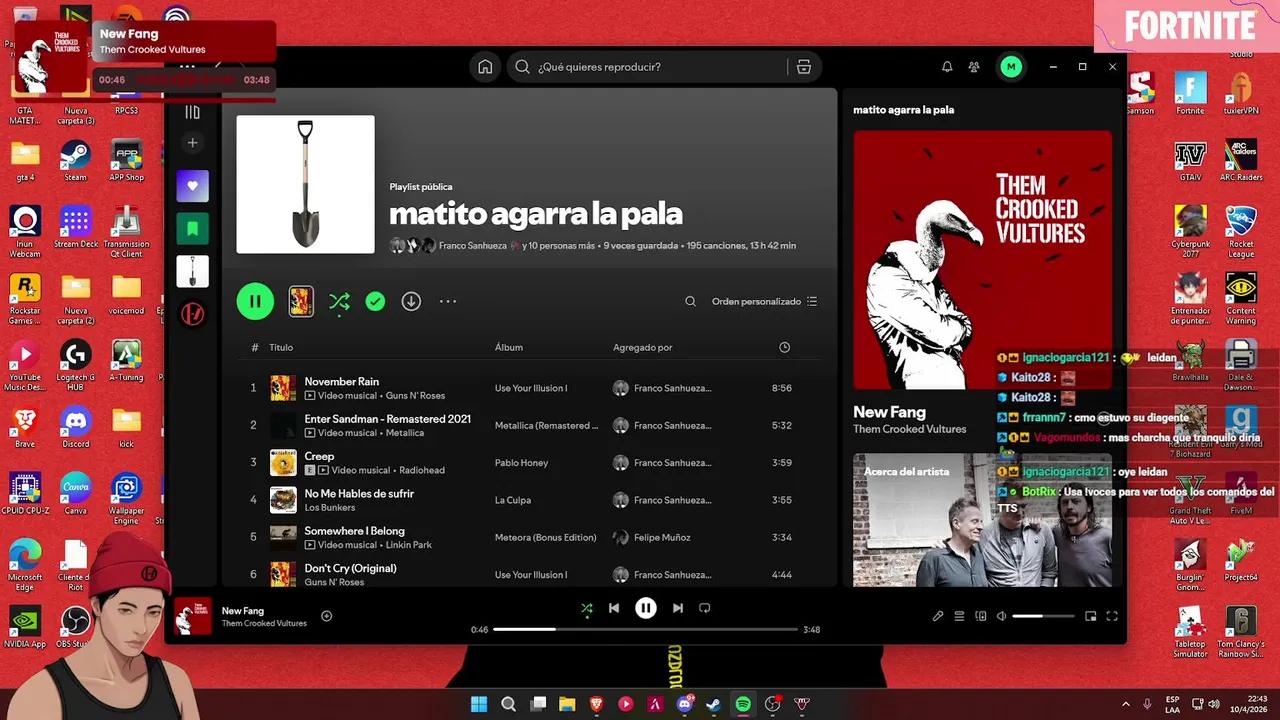Open the miniplayer icon
The height and width of the screenshot is (720, 1280).
pyautogui.click(x=1090, y=616)
